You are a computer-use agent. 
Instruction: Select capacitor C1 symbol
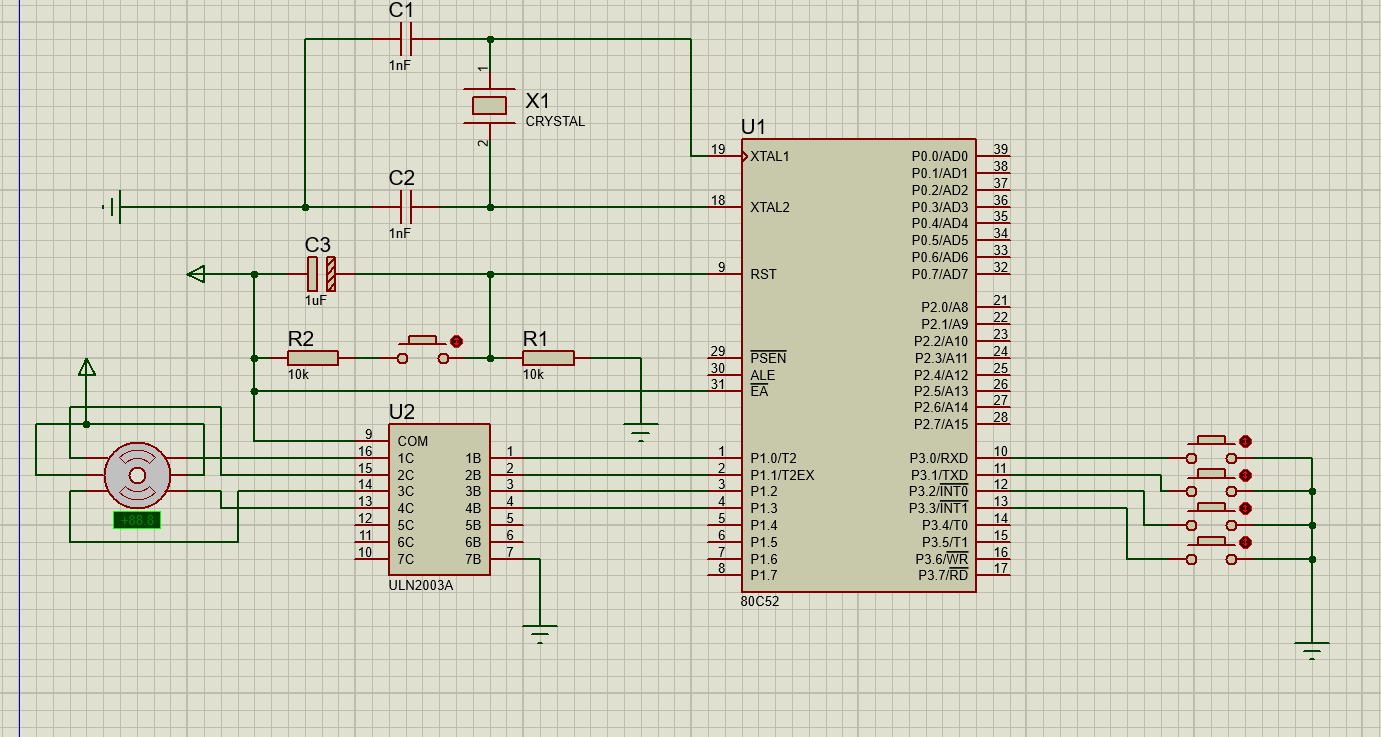[x=405, y=40]
